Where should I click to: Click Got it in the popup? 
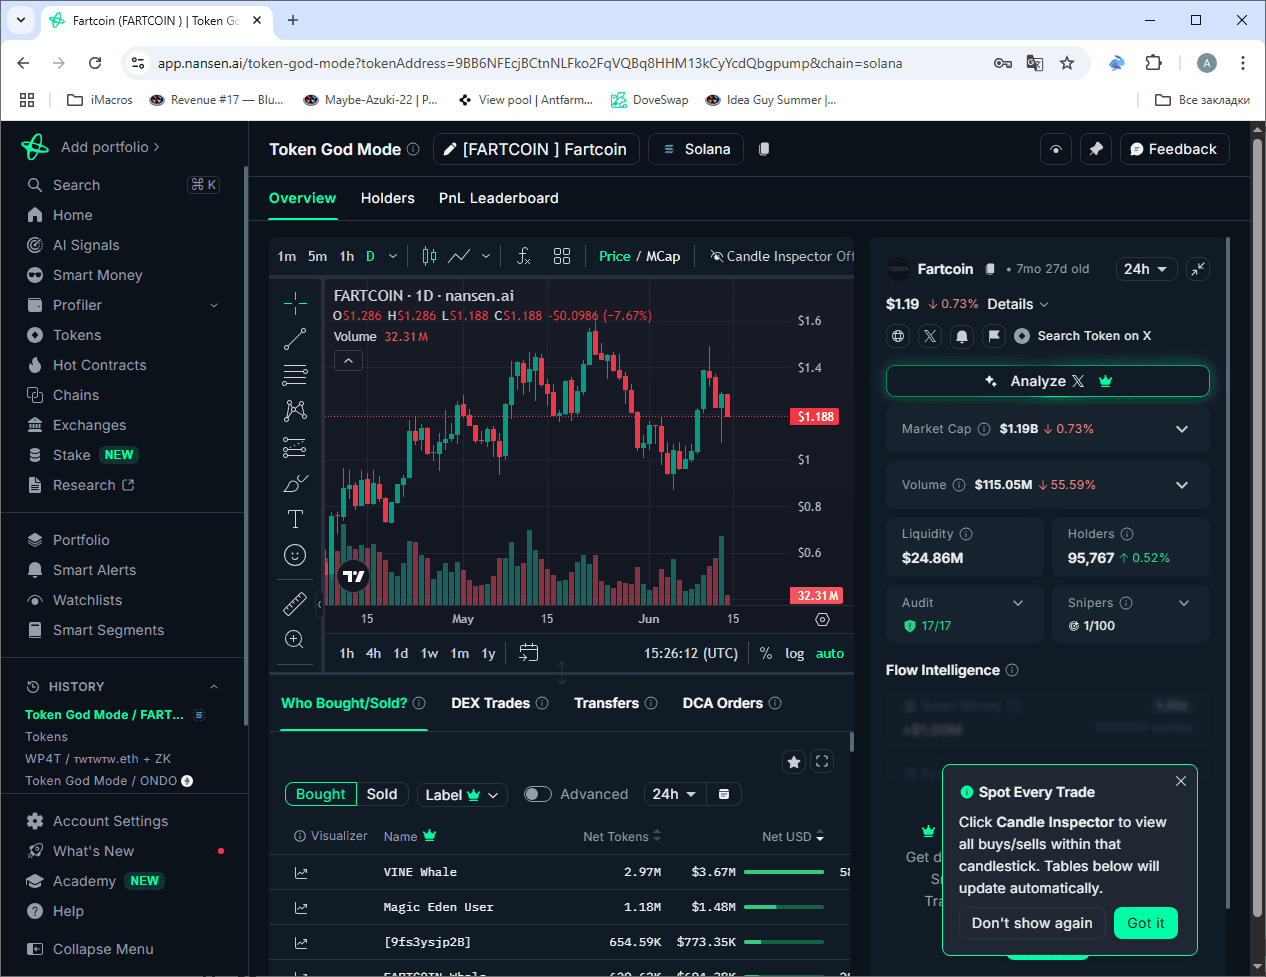(x=1146, y=923)
